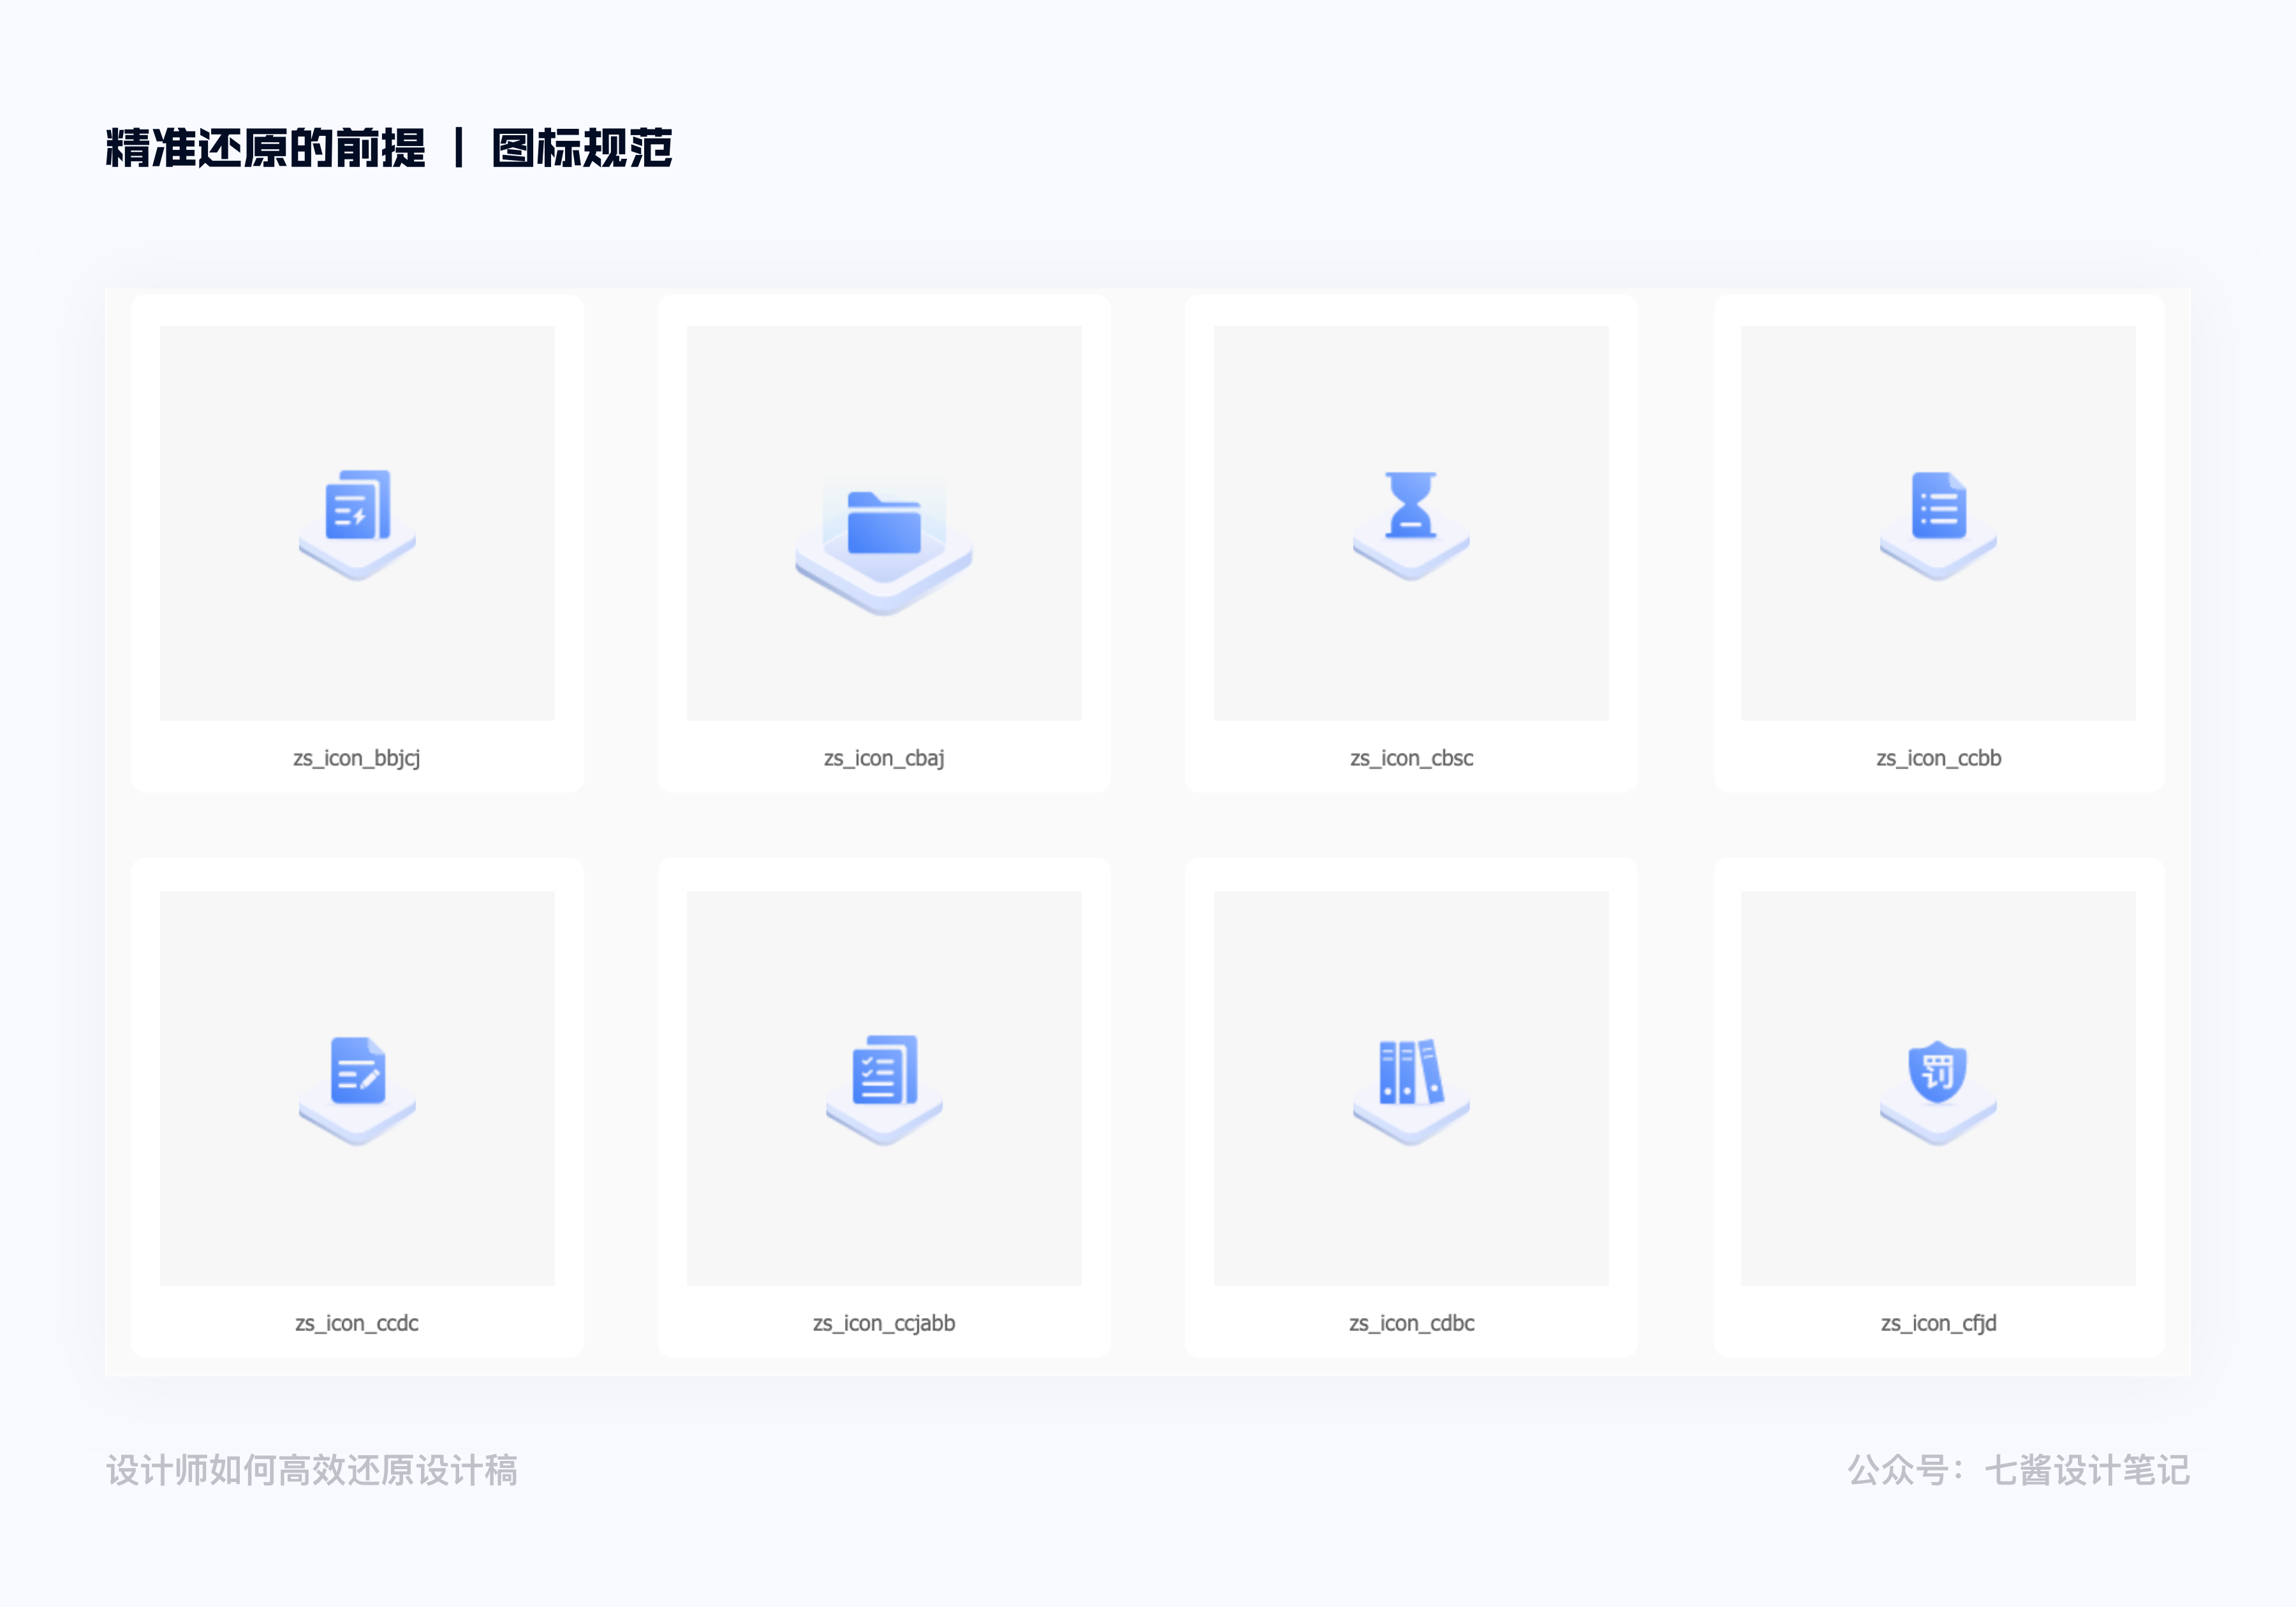This screenshot has height=1607, width=2296.
Task: Click the document-with-pencil icon above zs_icon_ccdc
Action: [357, 1071]
